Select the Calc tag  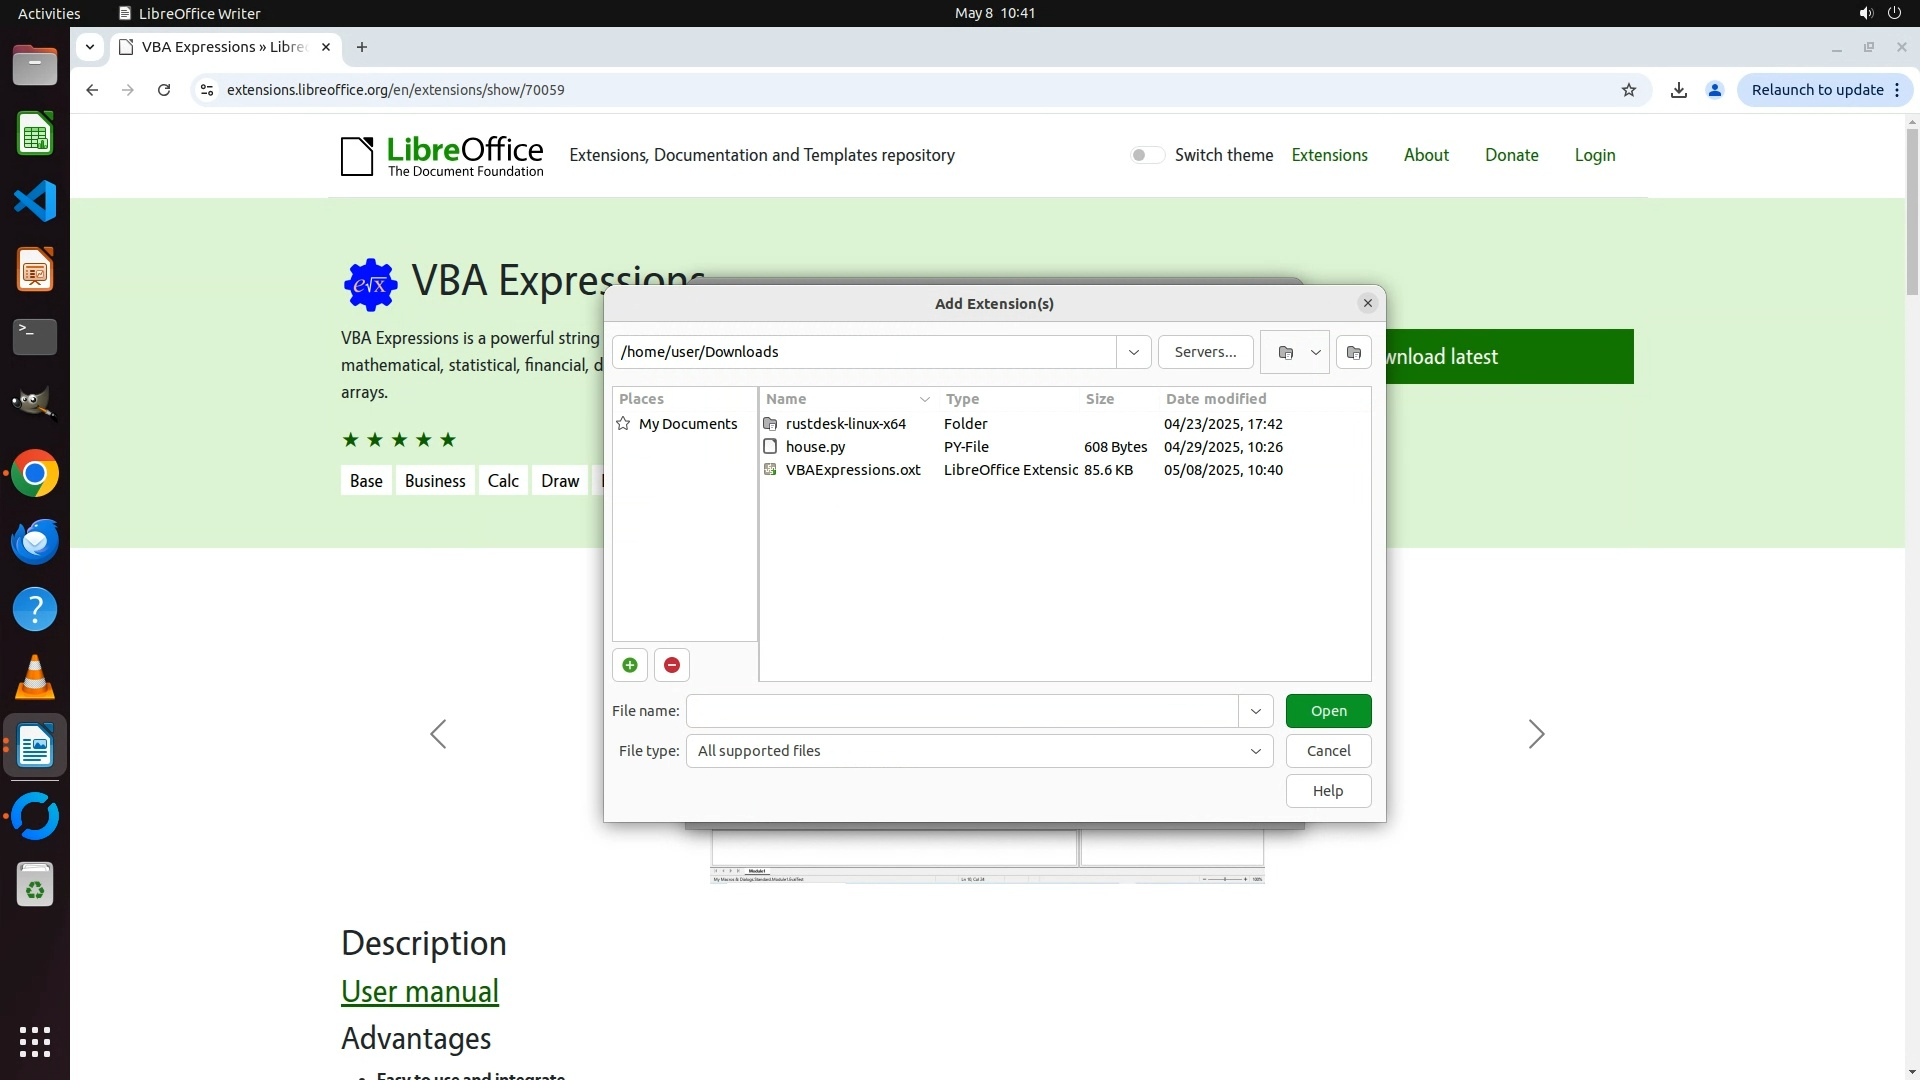tap(503, 481)
